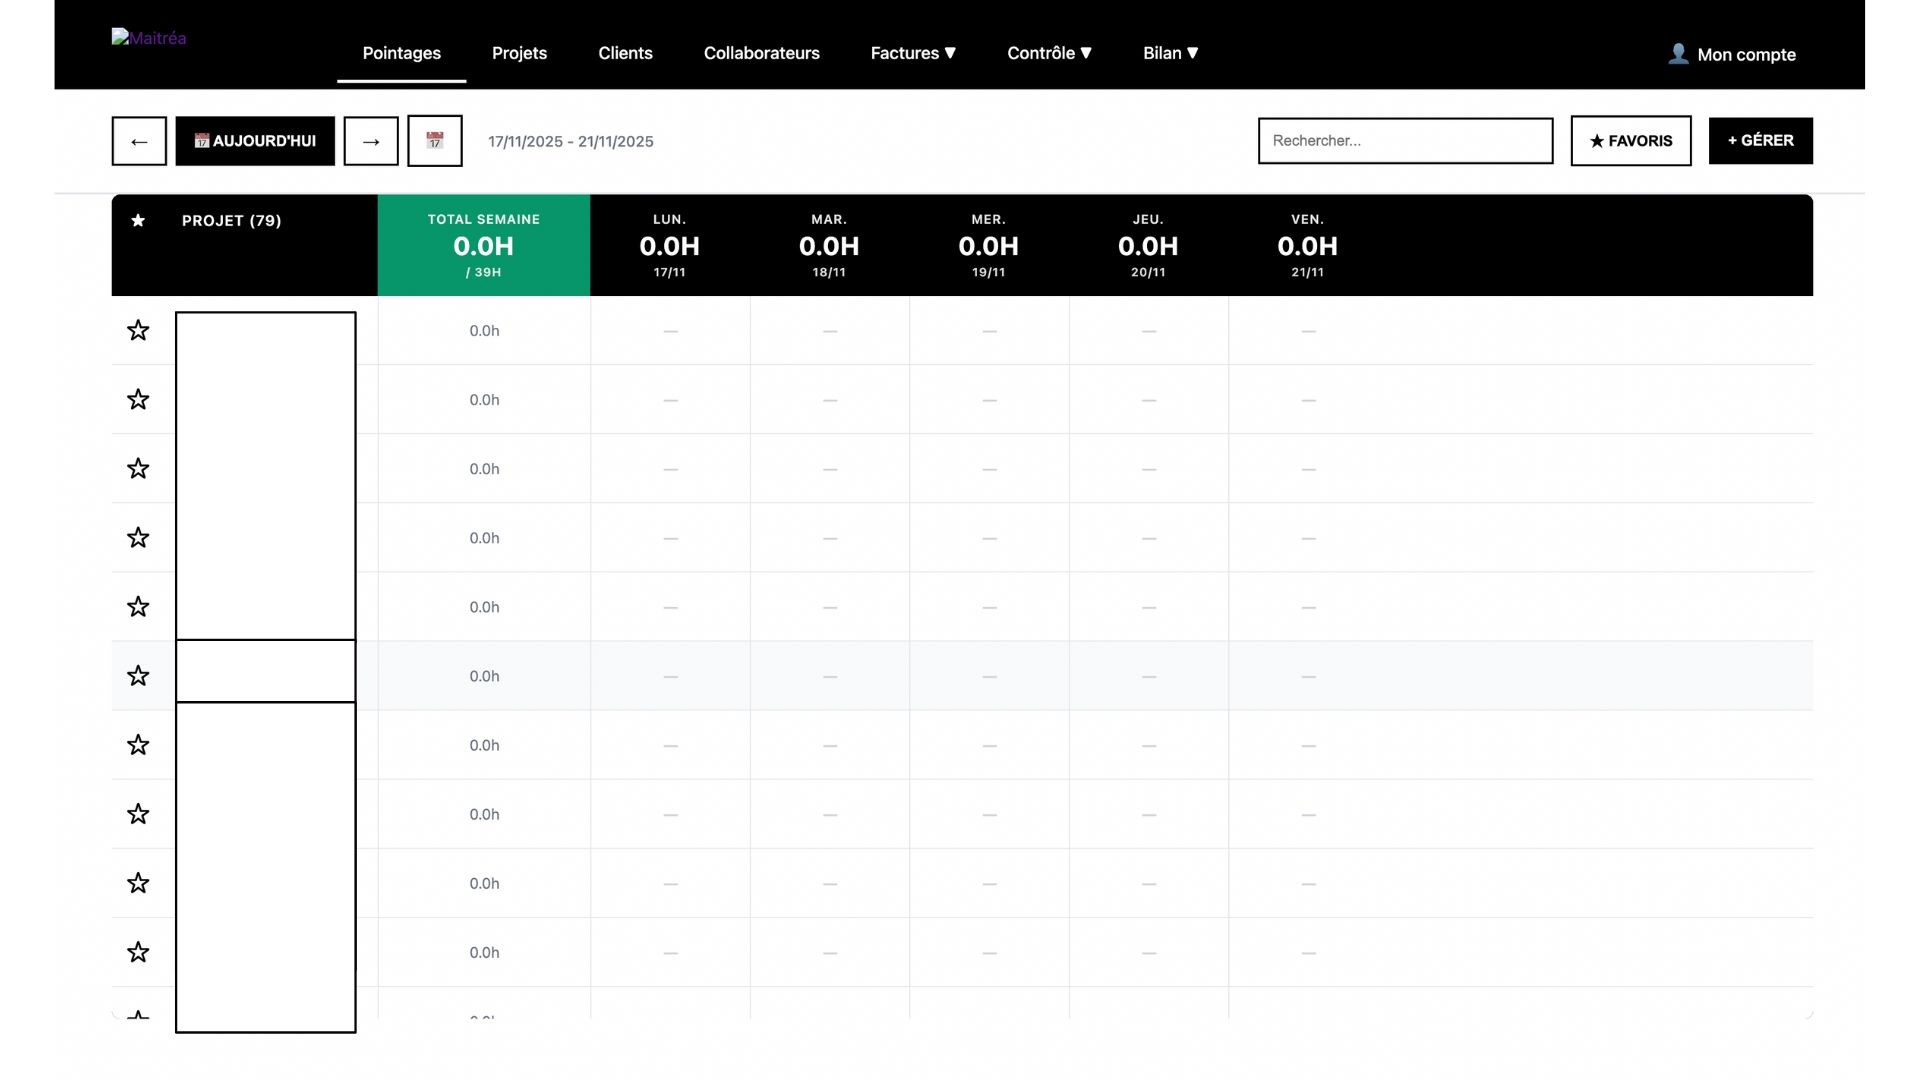Toggle favorite star on the second project row
The image size is (1920, 1080).
tap(138, 400)
